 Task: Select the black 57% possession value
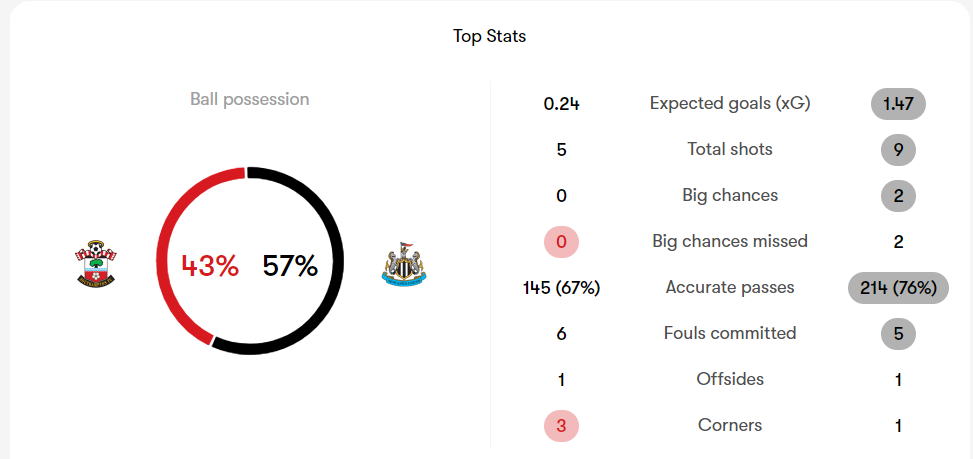pyautogui.click(x=290, y=265)
